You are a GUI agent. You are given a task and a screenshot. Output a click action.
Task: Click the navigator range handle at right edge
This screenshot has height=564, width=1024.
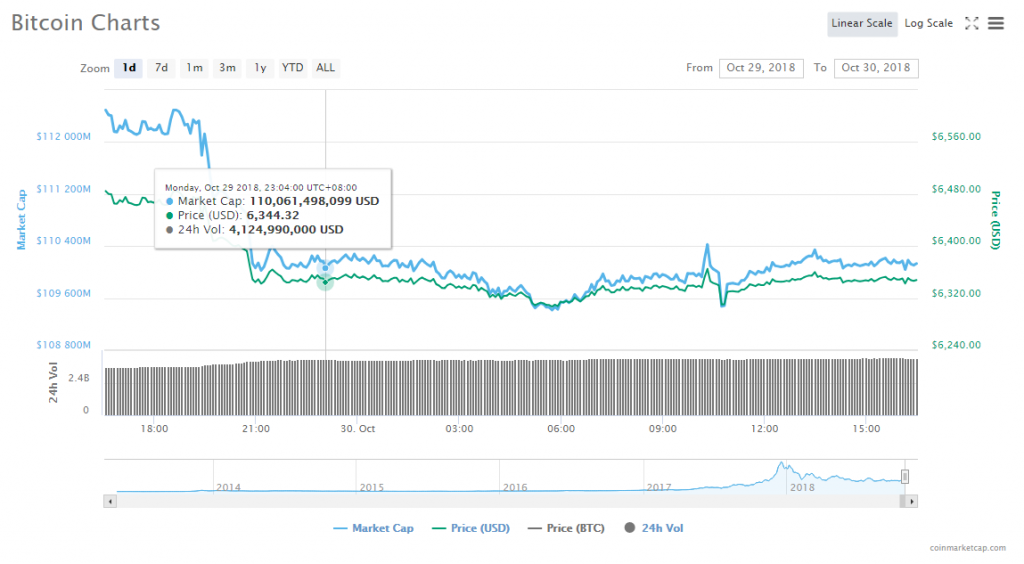click(905, 476)
